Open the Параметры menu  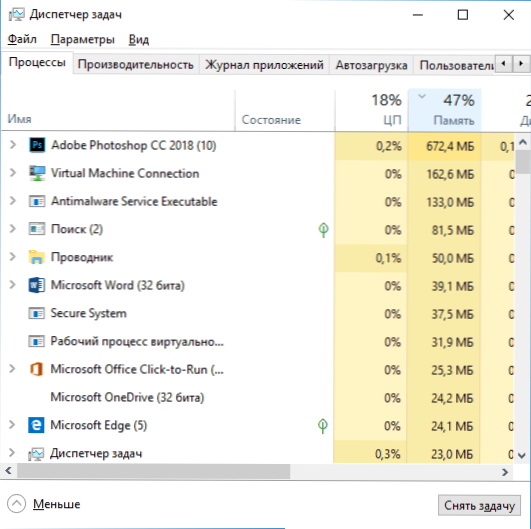coord(83,40)
